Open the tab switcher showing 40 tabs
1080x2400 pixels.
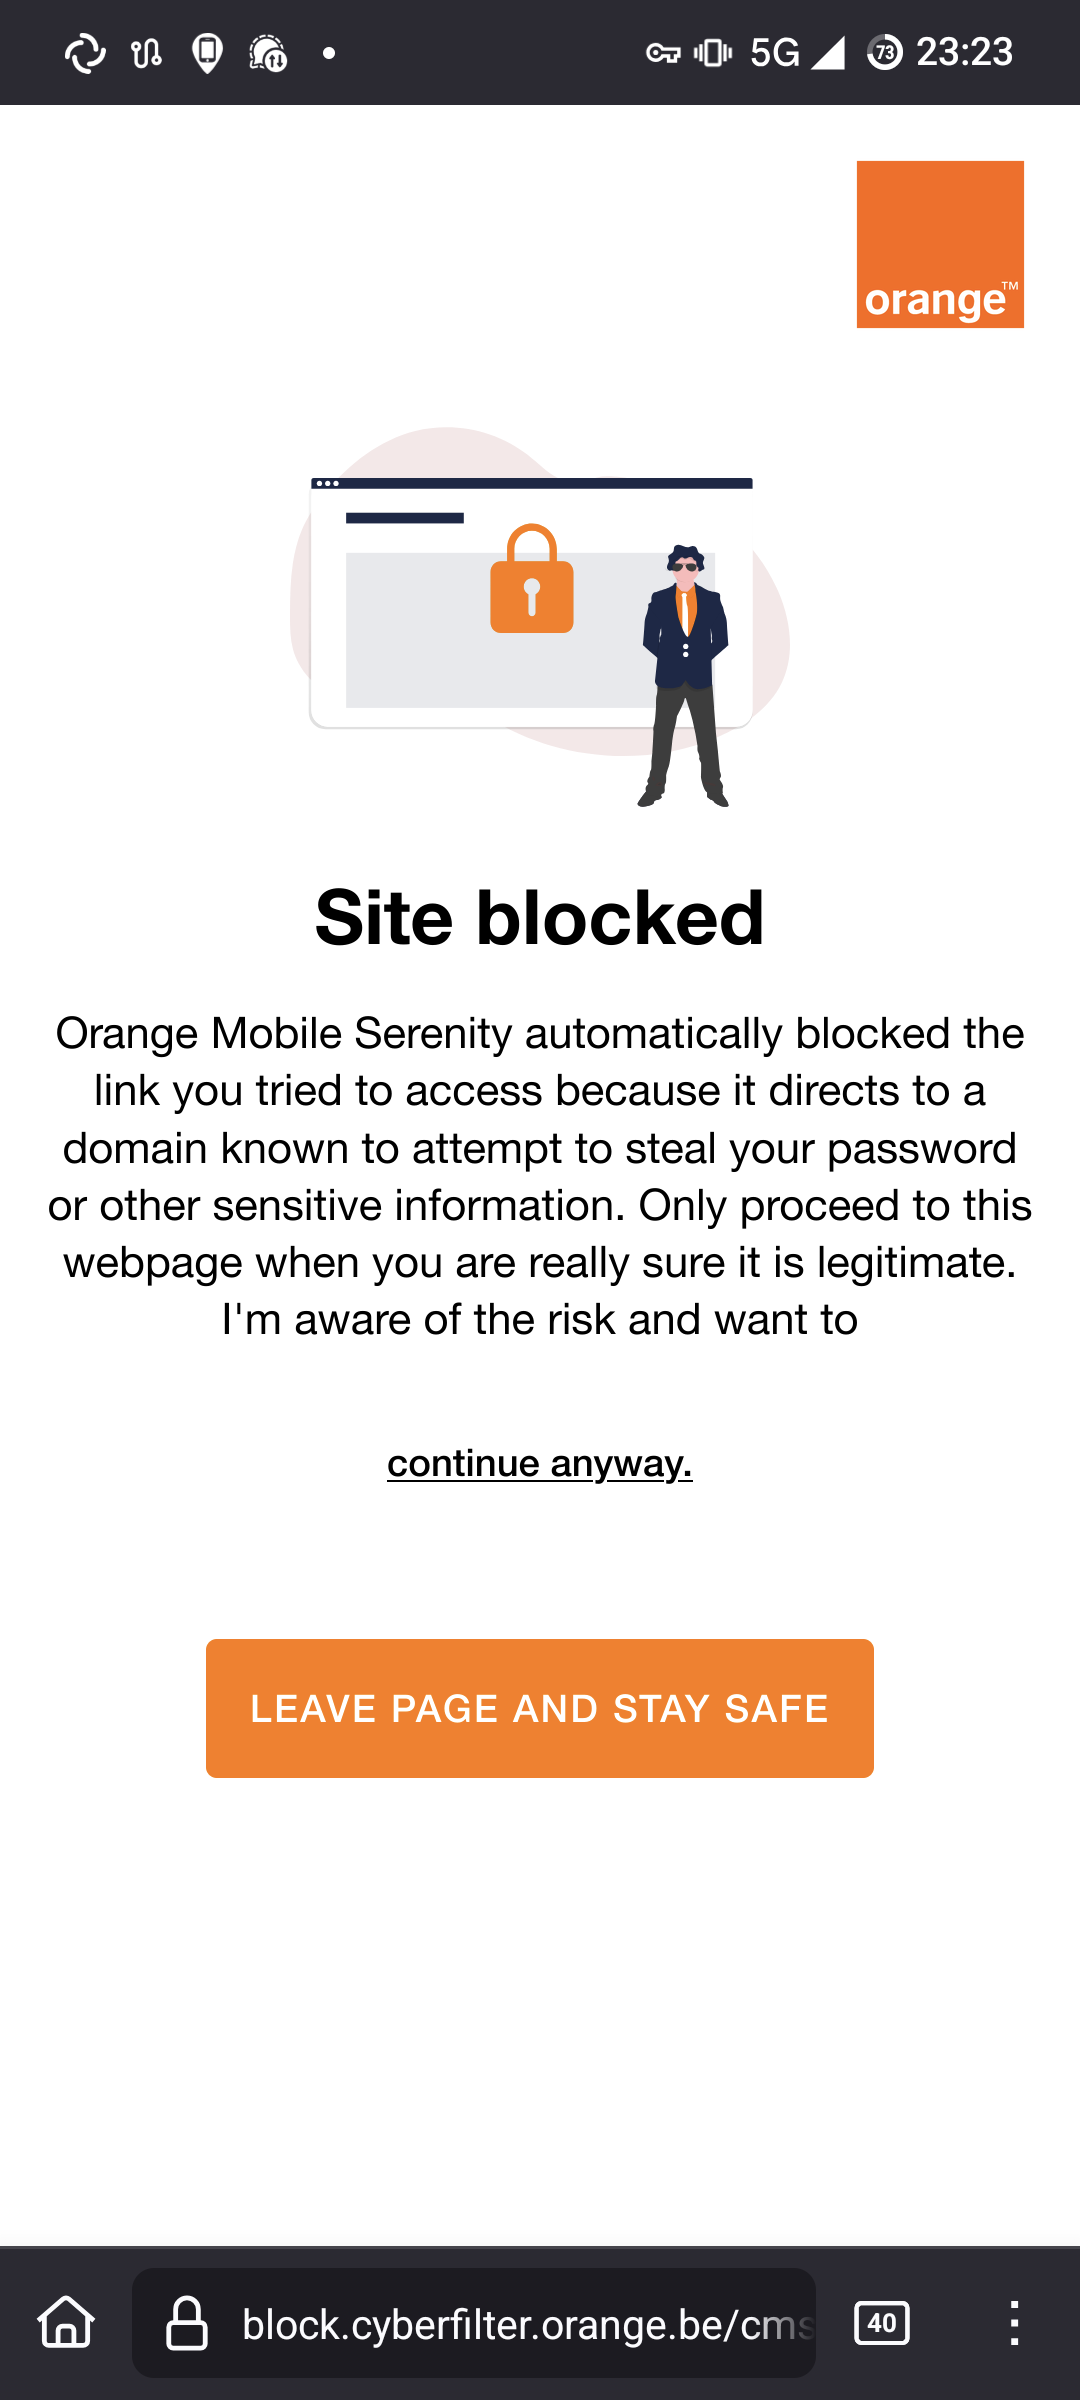[882, 2322]
